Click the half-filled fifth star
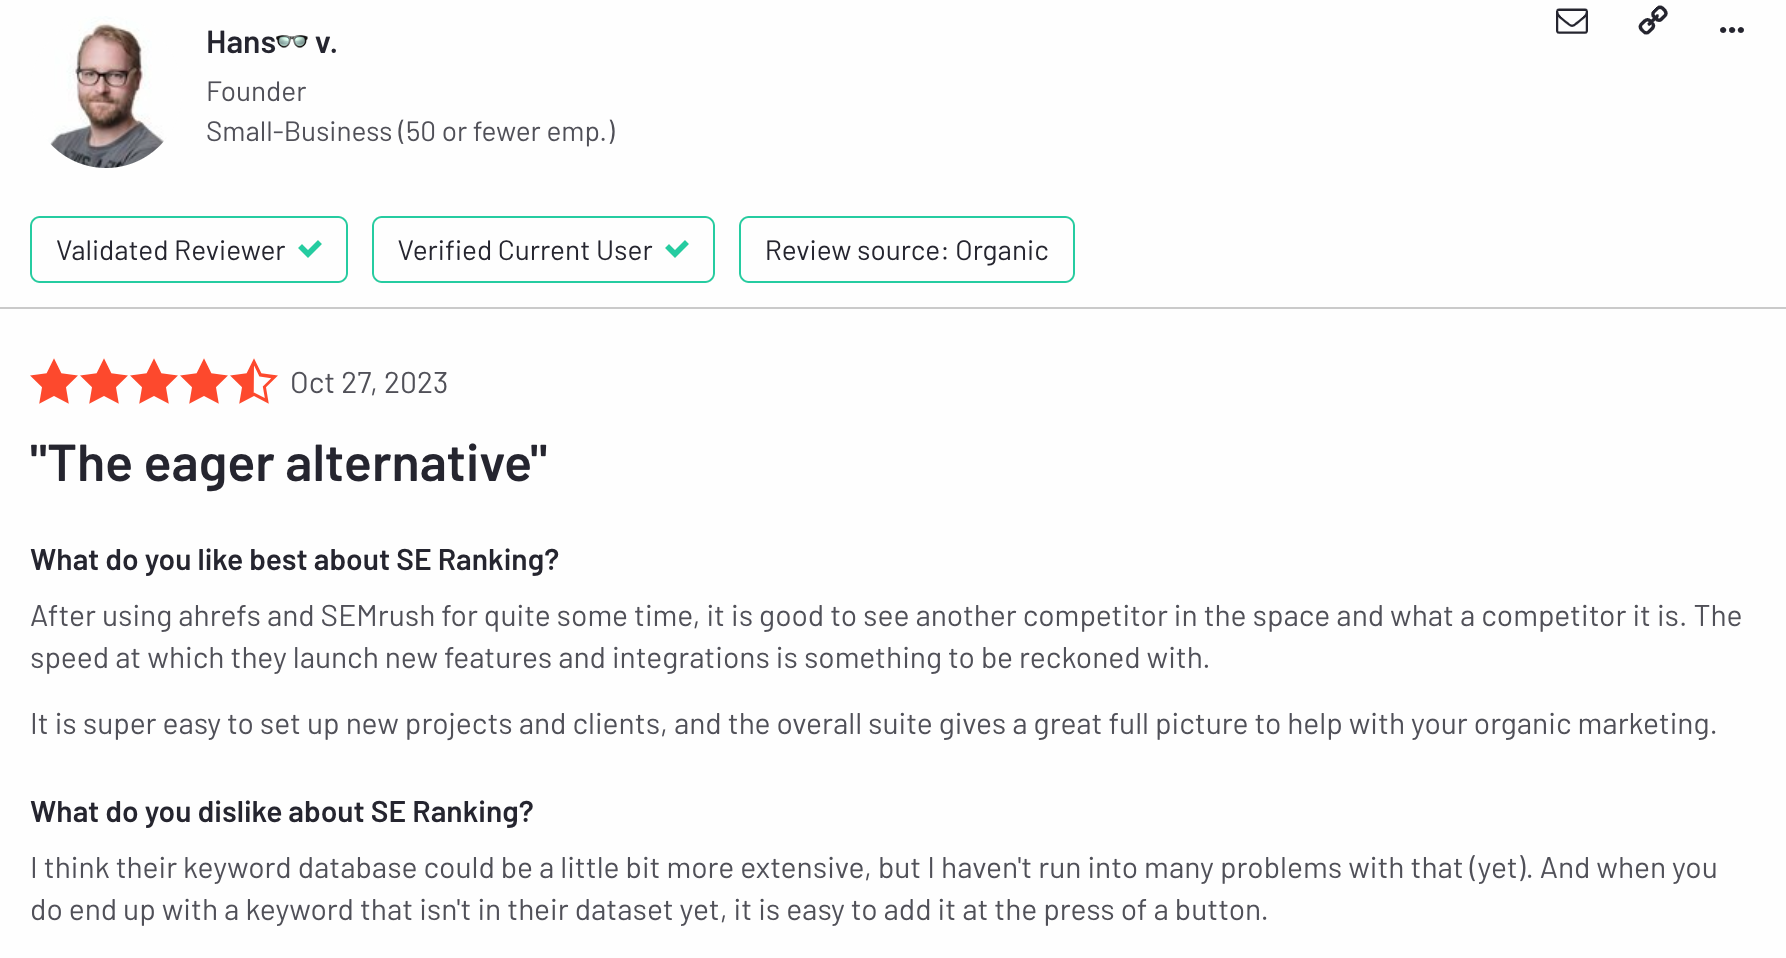This screenshot has width=1786, height=958. 254,382
